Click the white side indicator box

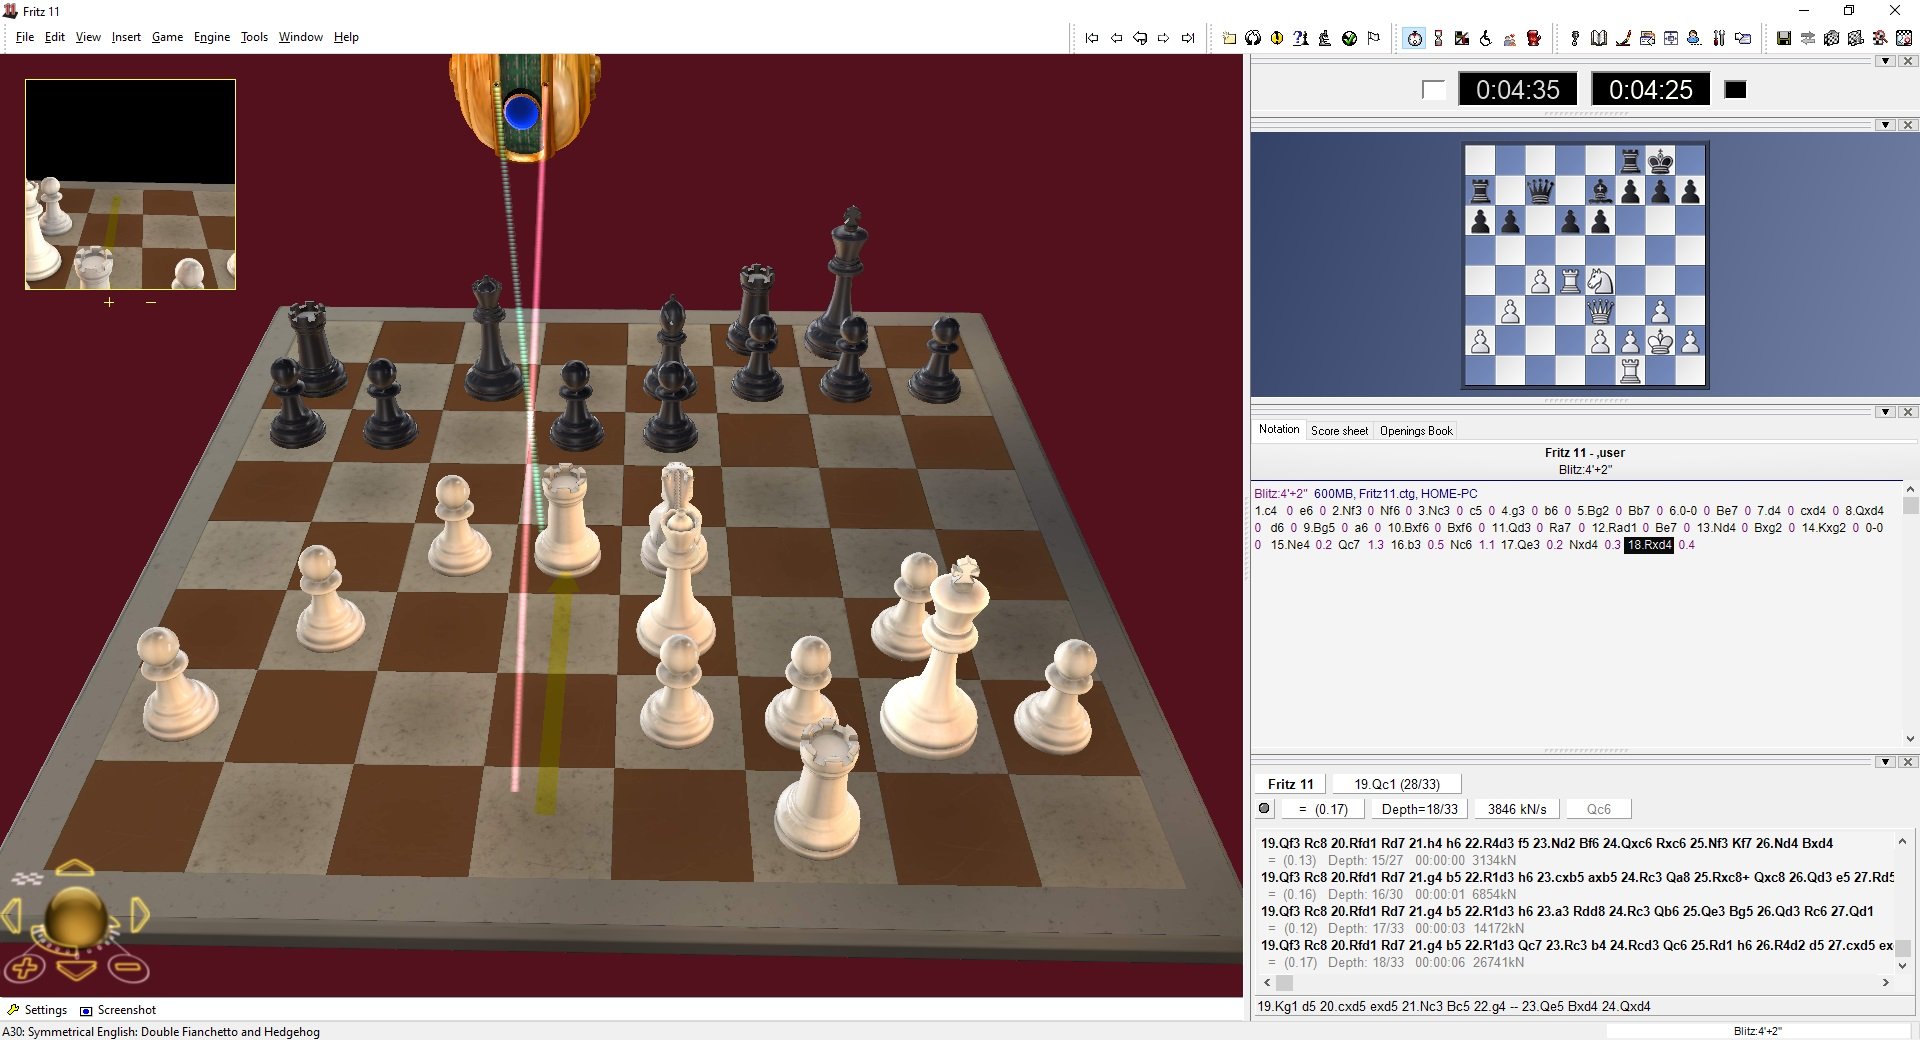pyautogui.click(x=1433, y=90)
